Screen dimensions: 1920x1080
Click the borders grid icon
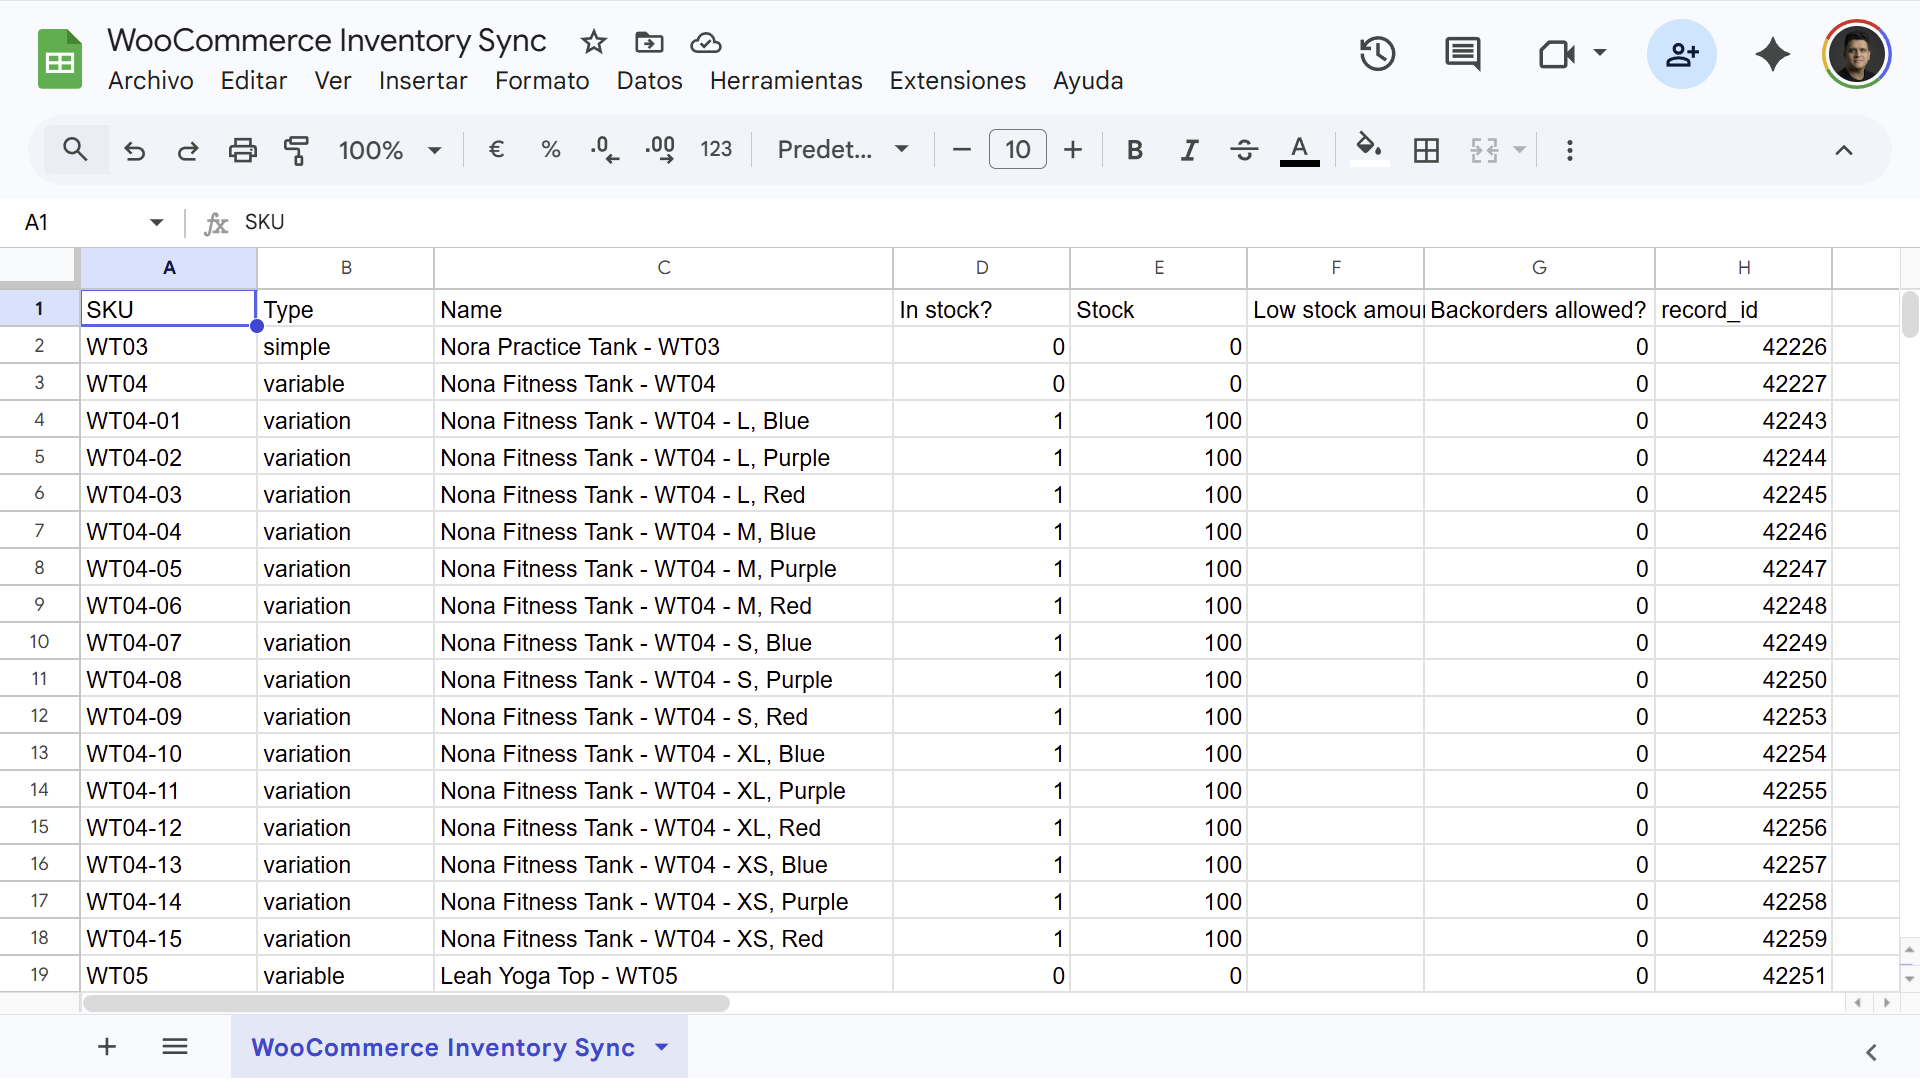point(1426,150)
